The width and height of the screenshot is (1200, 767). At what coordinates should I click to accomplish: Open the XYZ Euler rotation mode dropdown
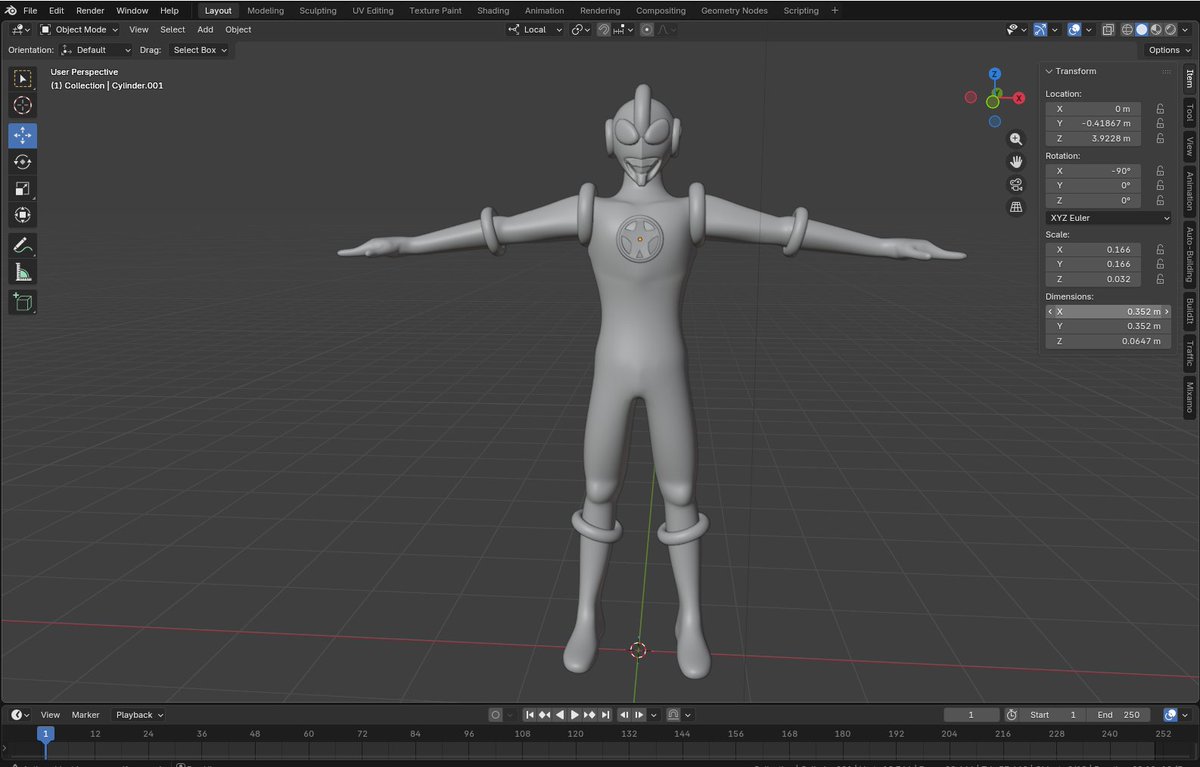[x=1108, y=217]
